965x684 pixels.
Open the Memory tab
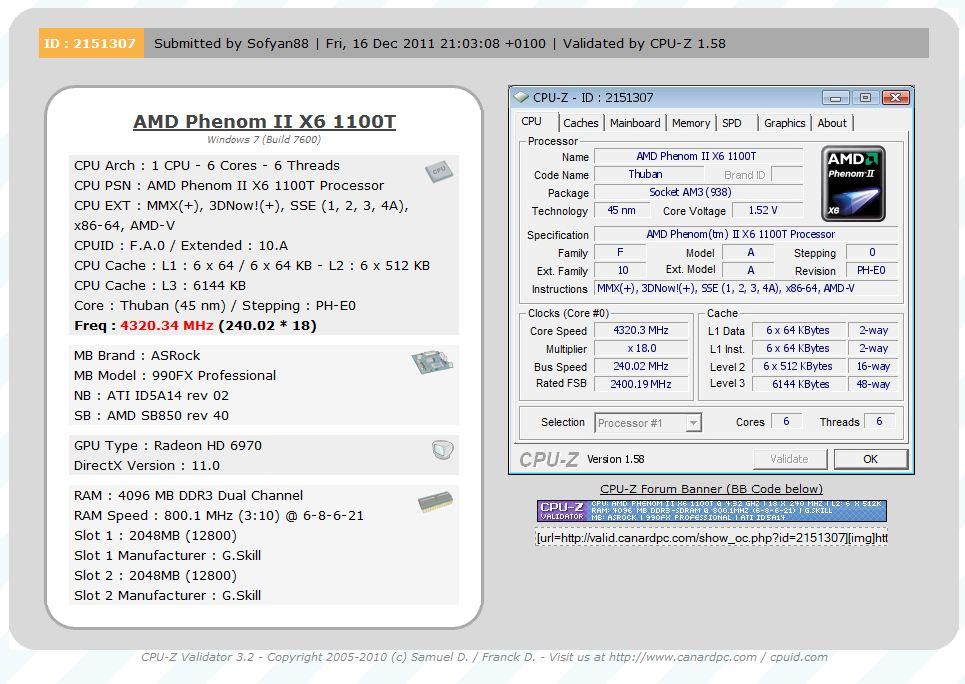pos(691,123)
